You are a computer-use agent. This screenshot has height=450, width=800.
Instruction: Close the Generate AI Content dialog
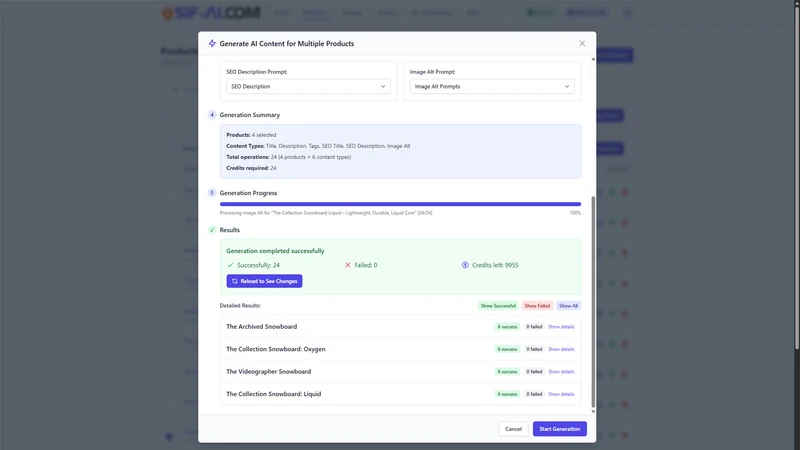(x=582, y=43)
